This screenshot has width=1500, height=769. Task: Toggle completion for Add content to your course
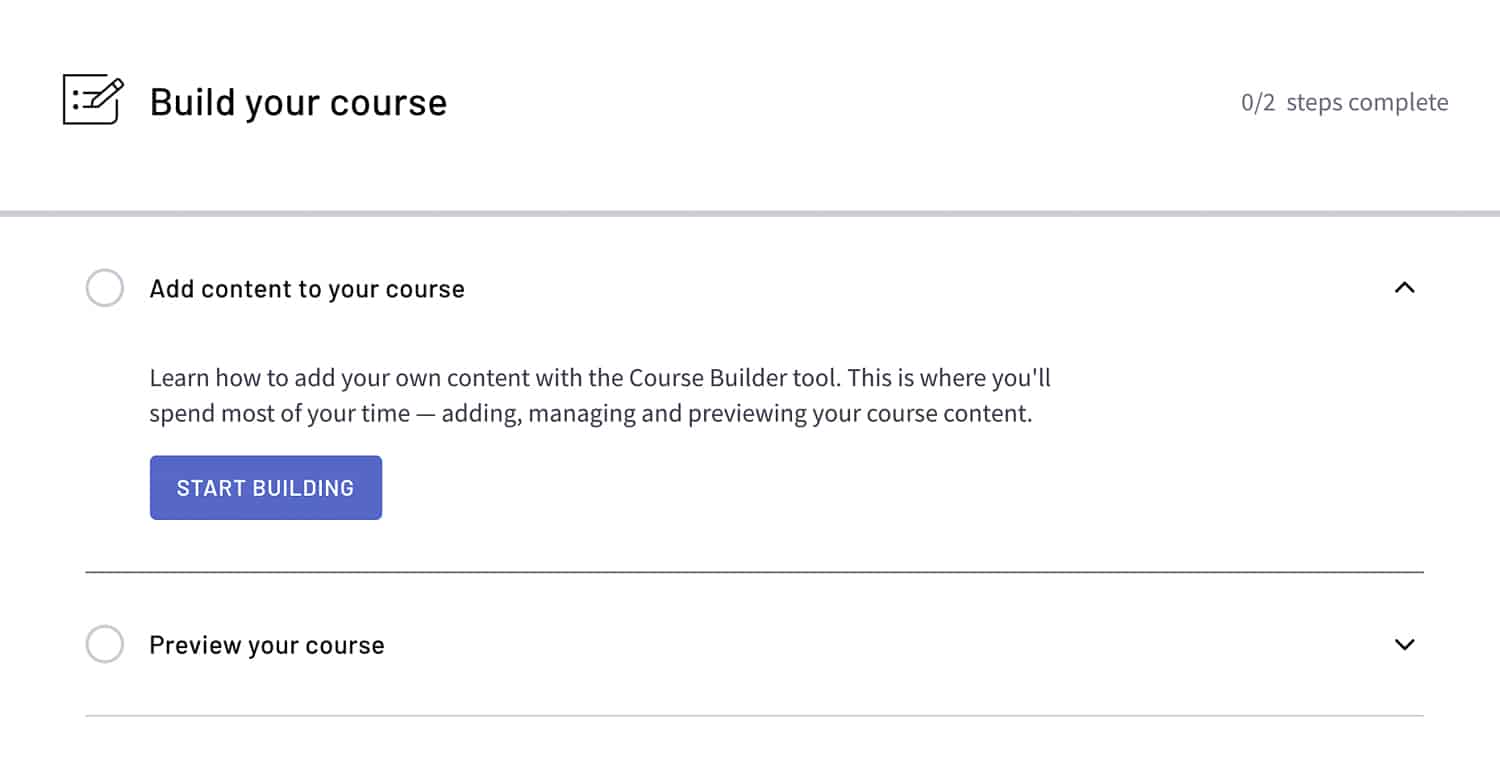point(104,288)
